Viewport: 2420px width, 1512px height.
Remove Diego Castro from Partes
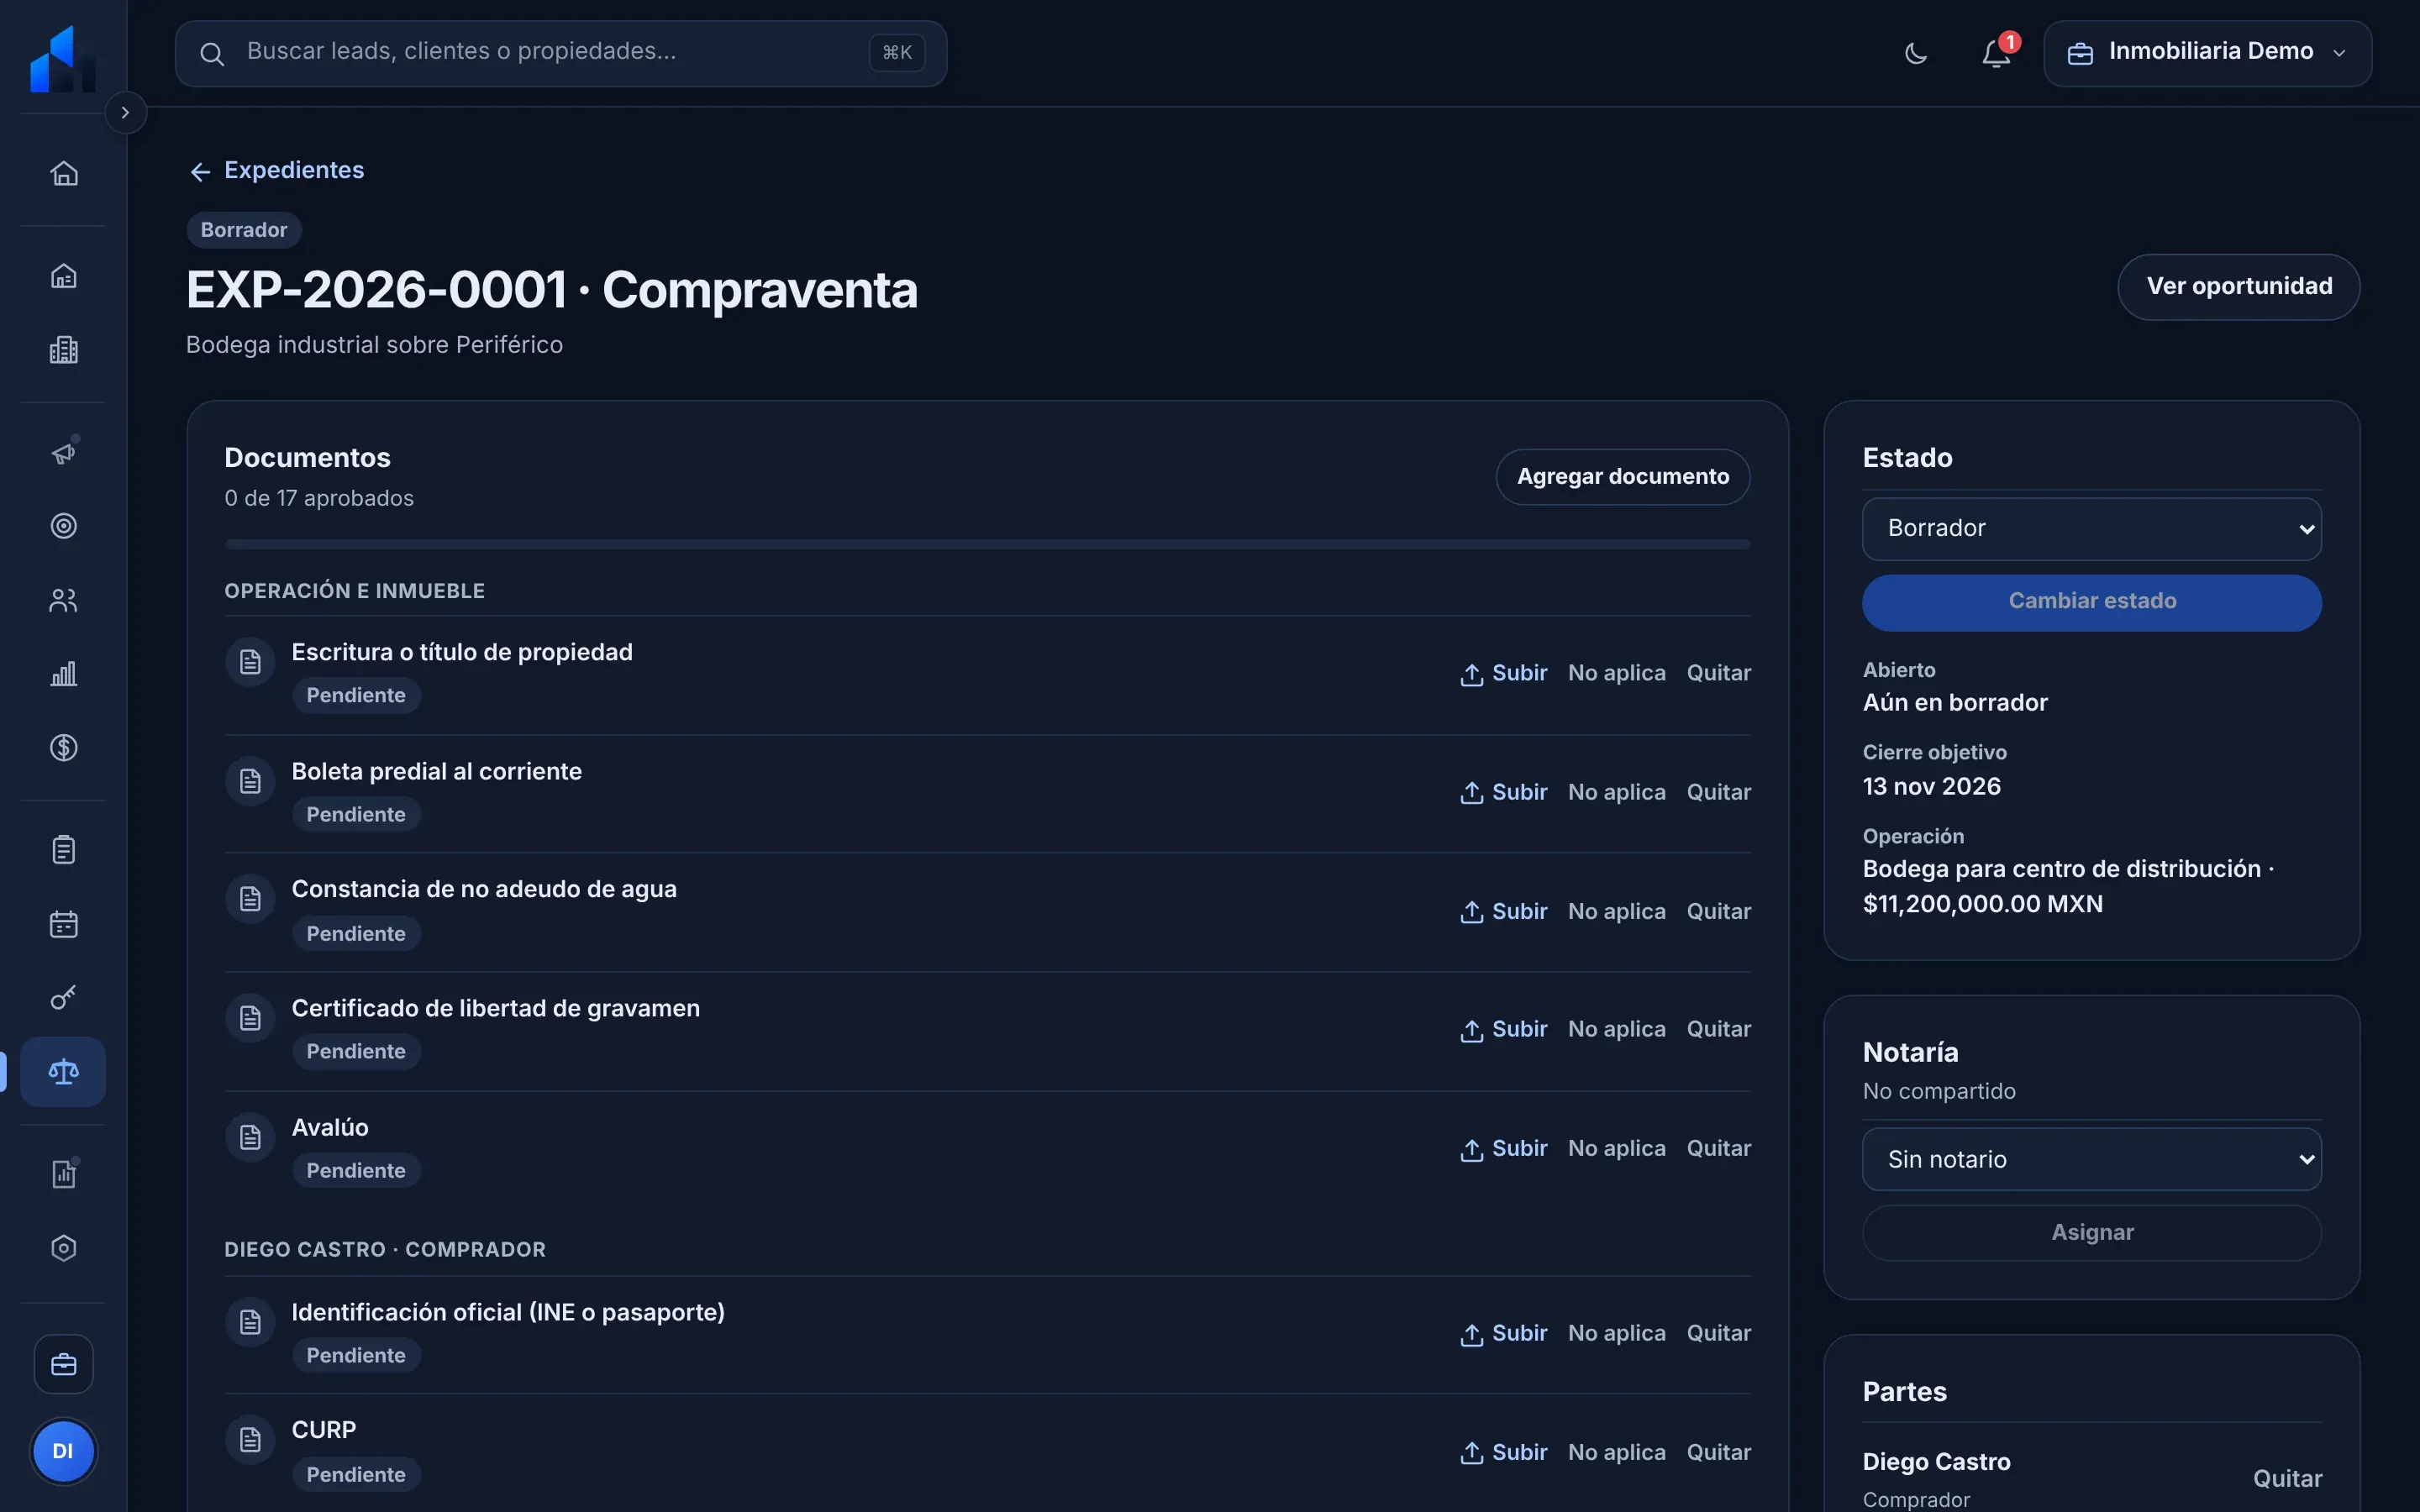2287,1479
